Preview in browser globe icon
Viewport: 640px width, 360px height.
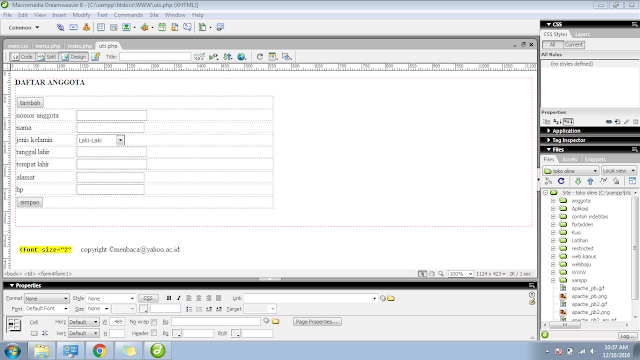242,57
